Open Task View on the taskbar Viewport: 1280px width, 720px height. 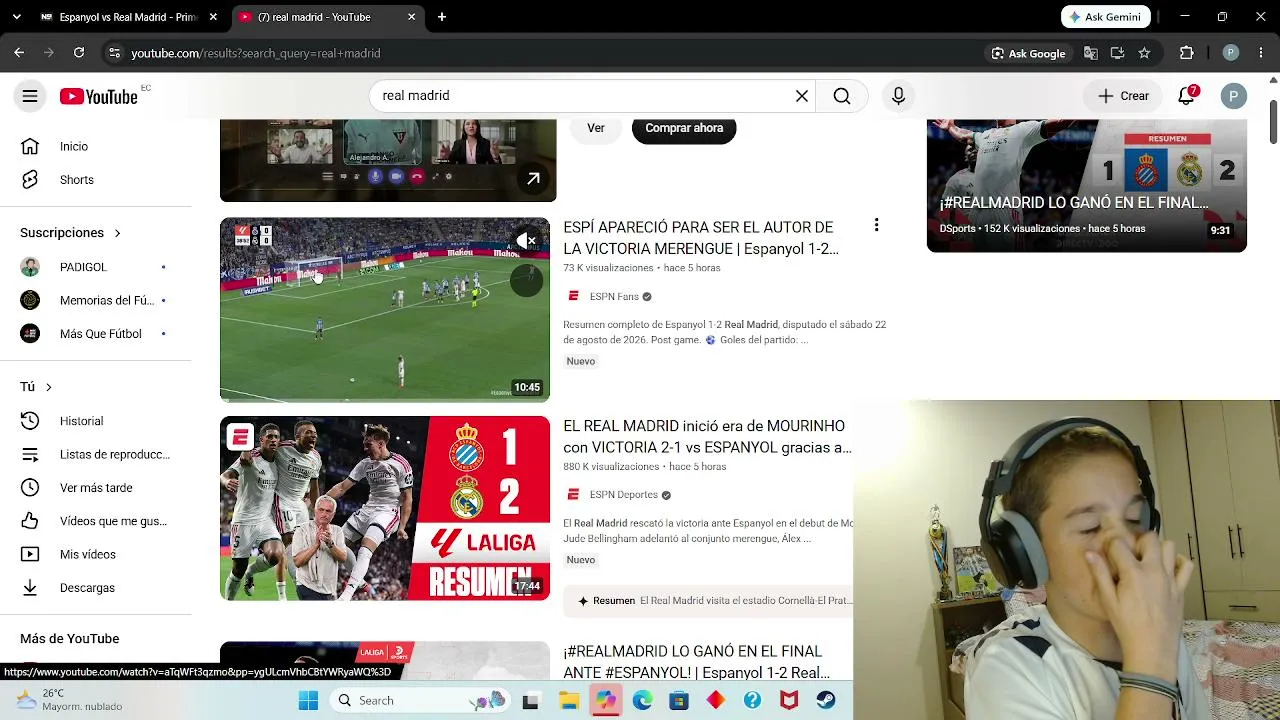point(530,701)
